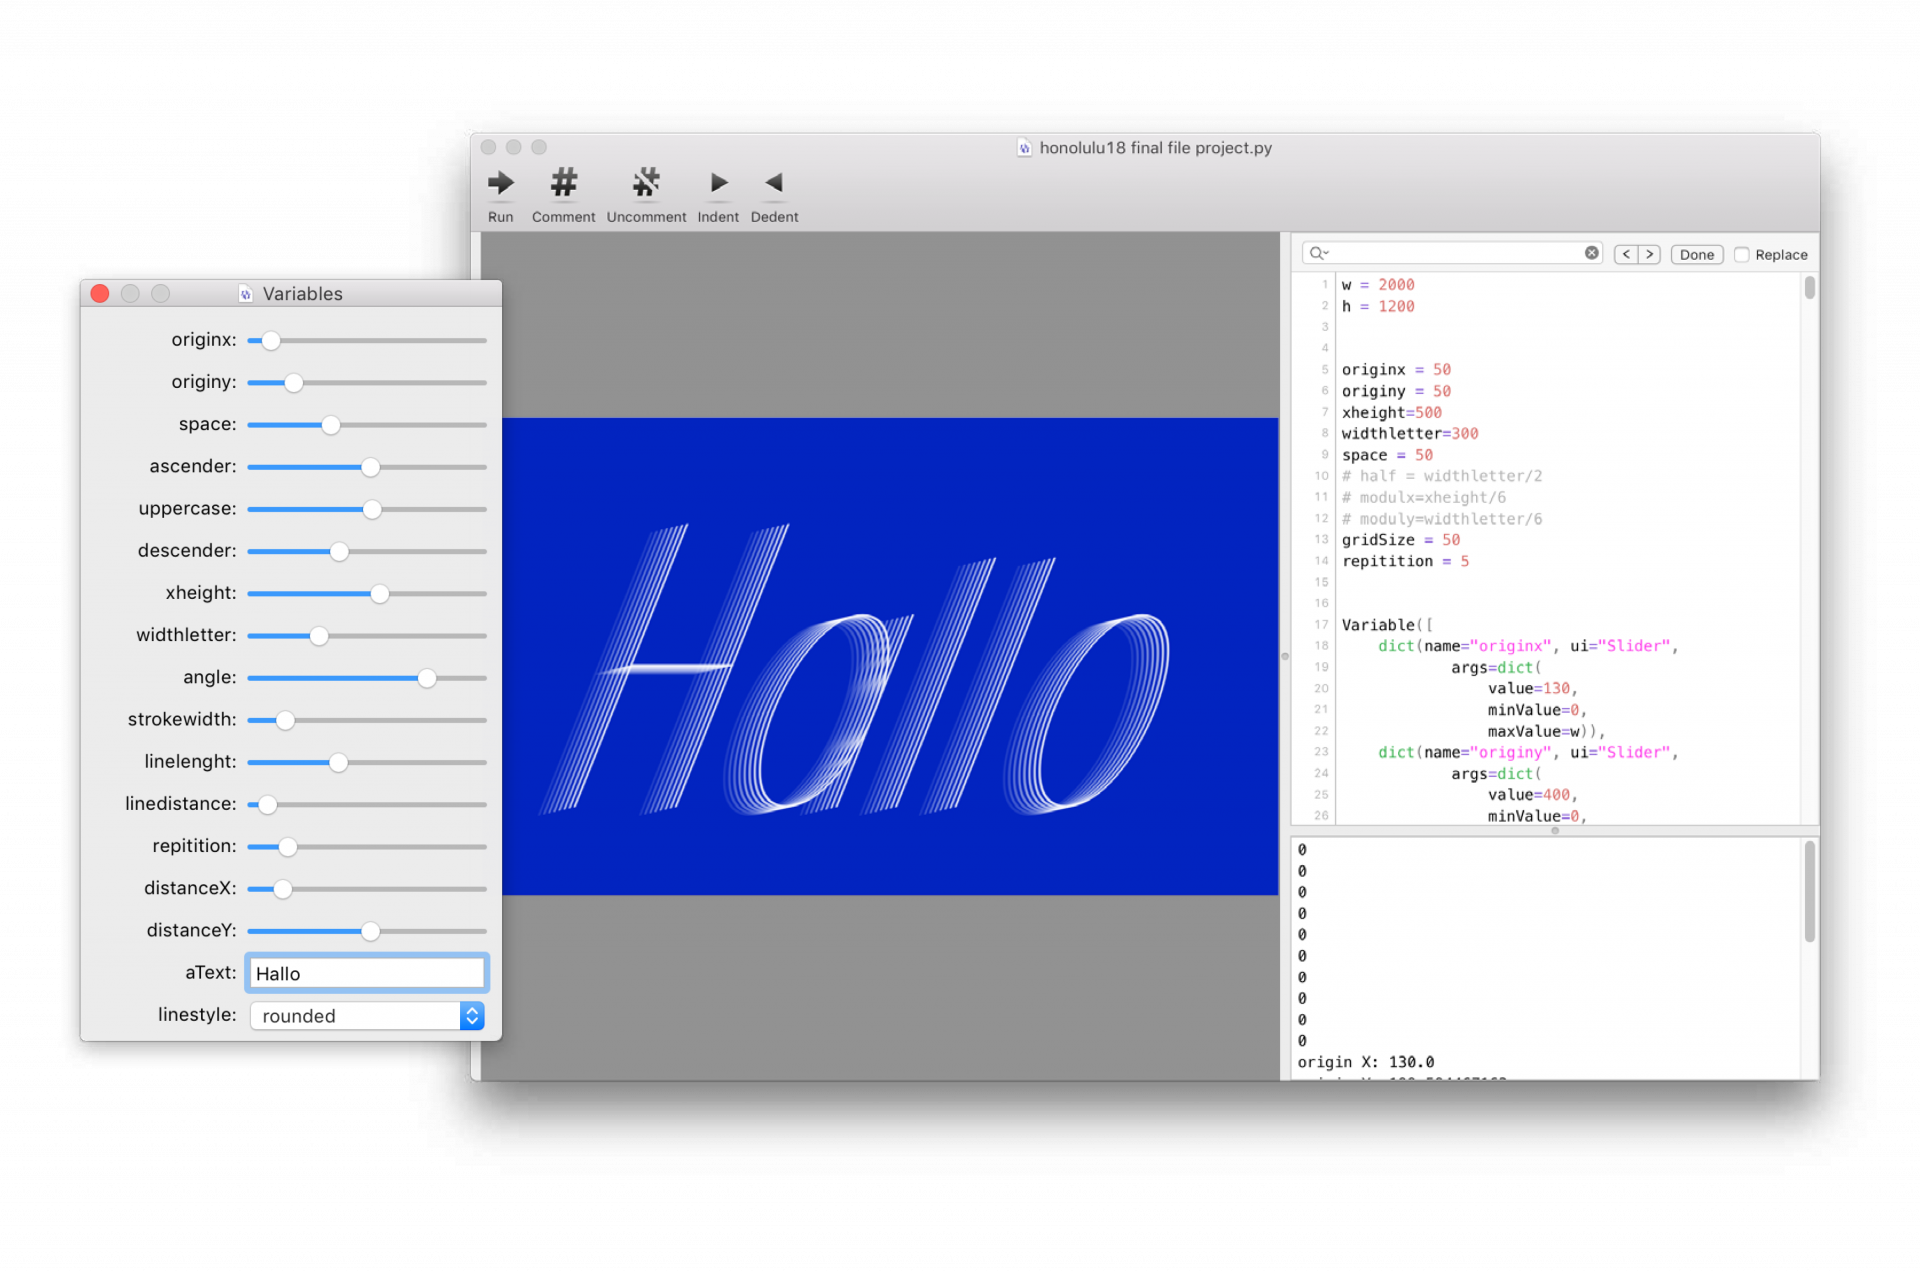Click the Hallo artwork canvas preview
The image size is (1920, 1274).
890,656
